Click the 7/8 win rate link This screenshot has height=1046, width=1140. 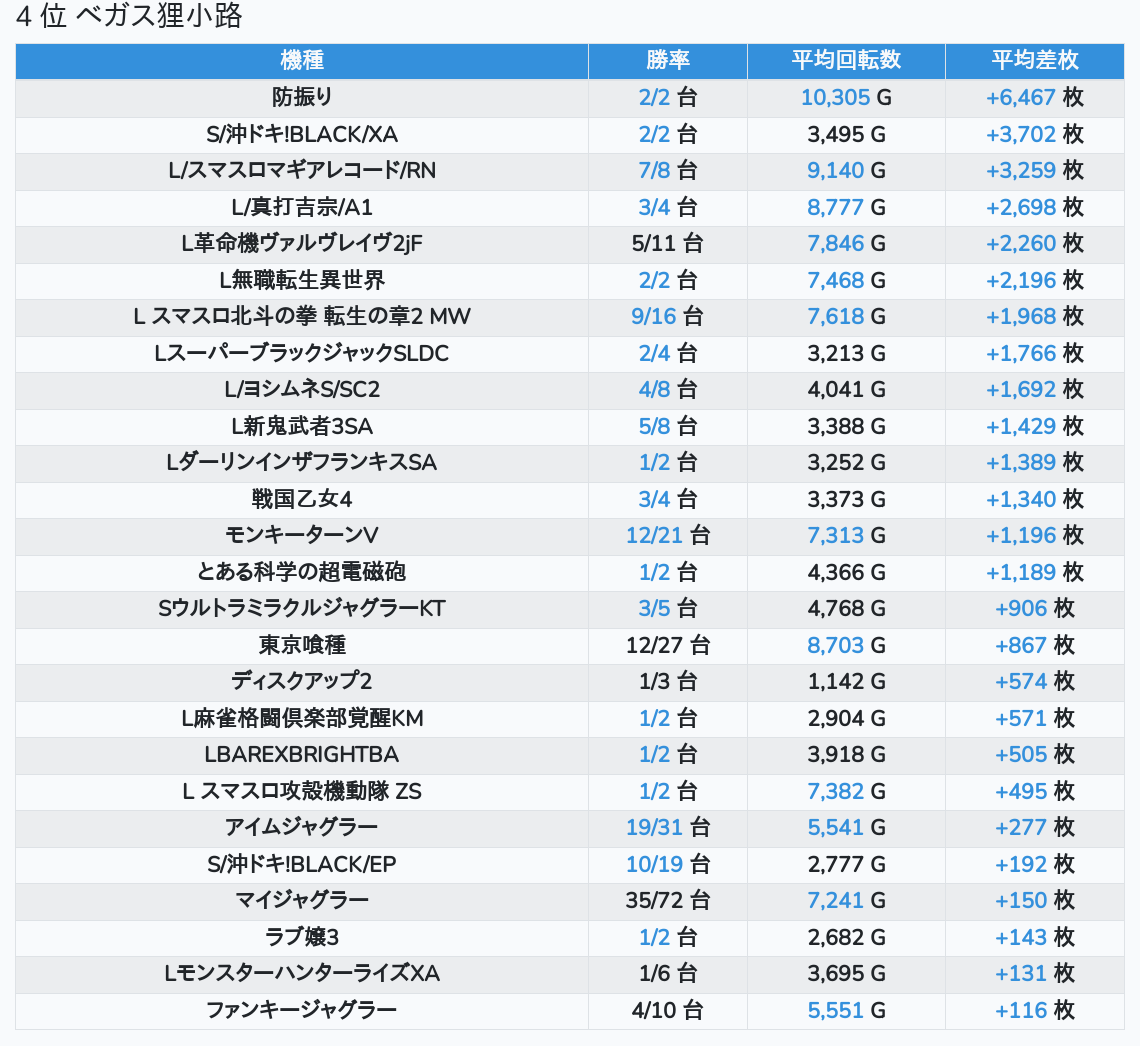pyautogui.click(x=655, y=171)
